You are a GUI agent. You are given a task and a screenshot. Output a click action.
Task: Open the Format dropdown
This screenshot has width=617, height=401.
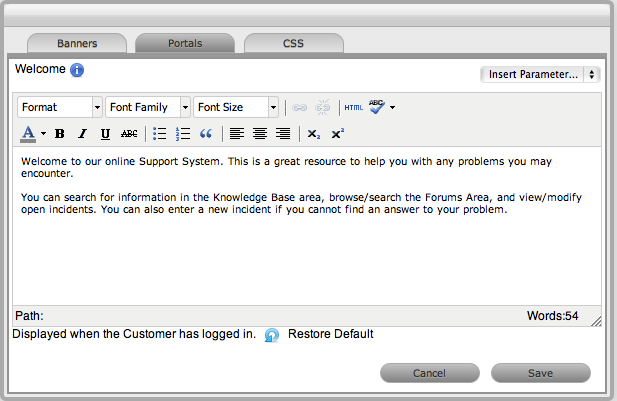pos(60,107)
